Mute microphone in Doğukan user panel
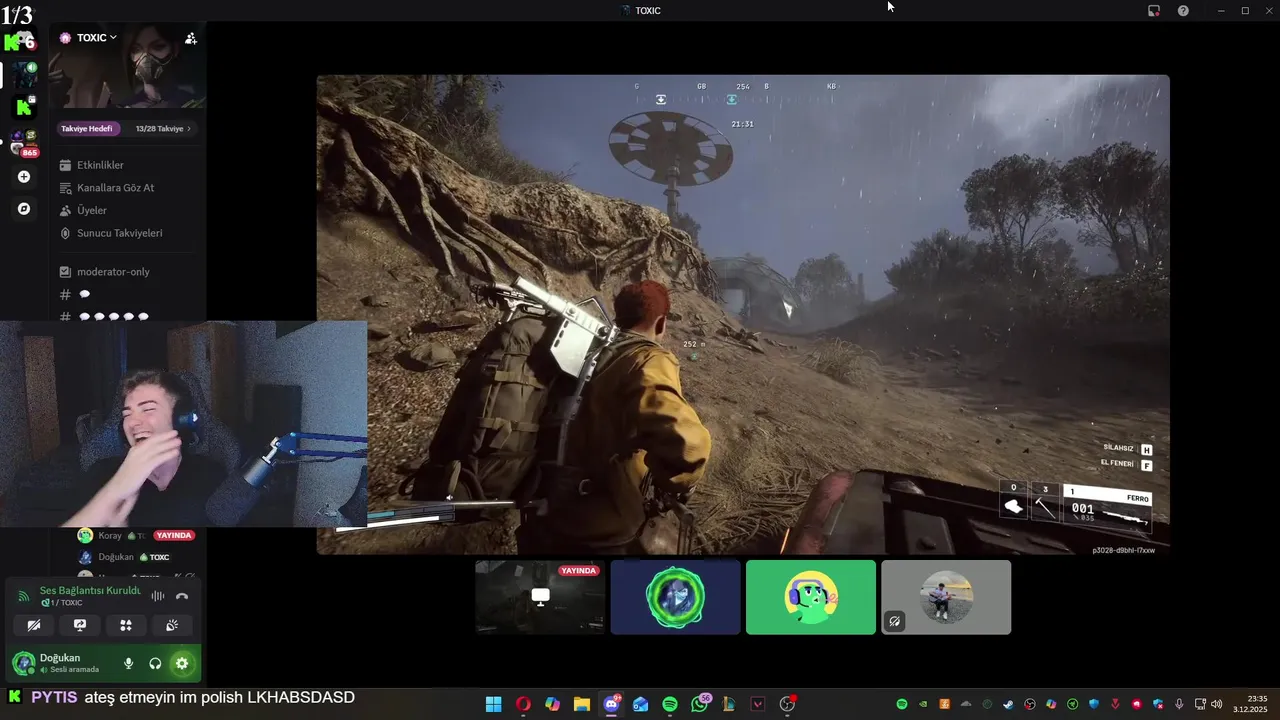 pyautogui.click(x=128, y=663)
